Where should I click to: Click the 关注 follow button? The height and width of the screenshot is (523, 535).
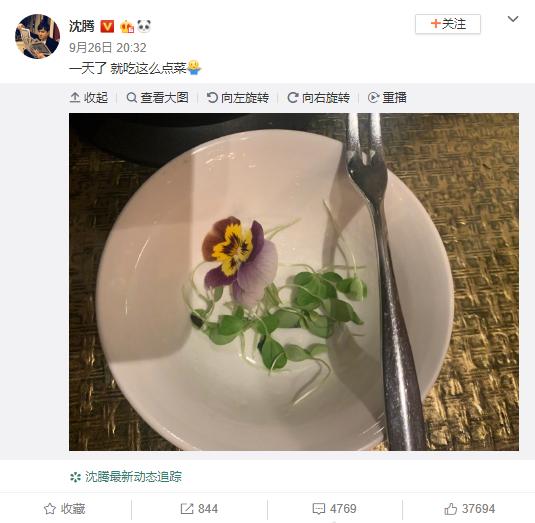coord(448,24)
